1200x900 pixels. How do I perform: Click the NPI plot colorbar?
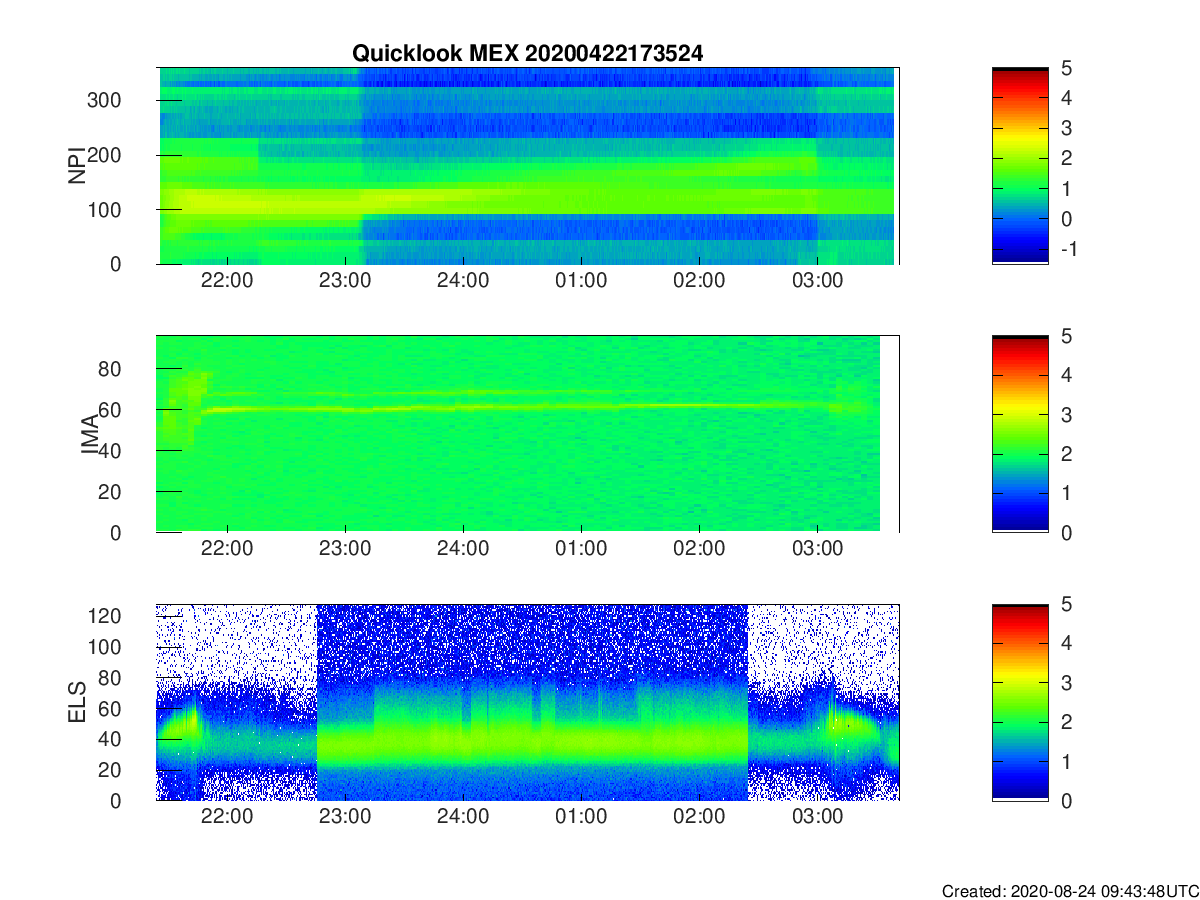(1020, 166)
